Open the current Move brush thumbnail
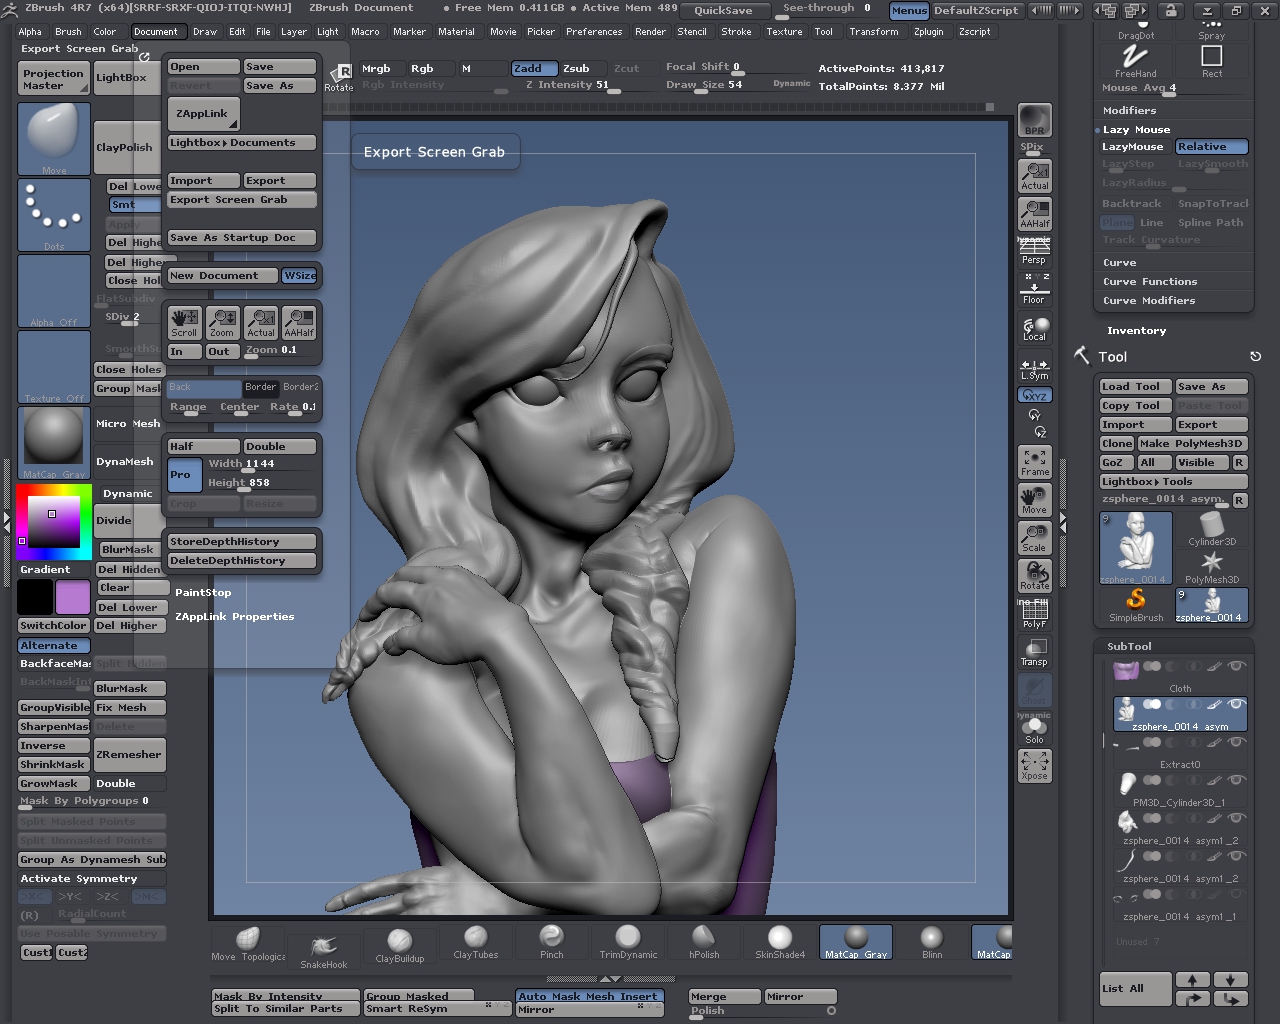The width and height of the screenshot is (1280, 1024). pos(54,139)
